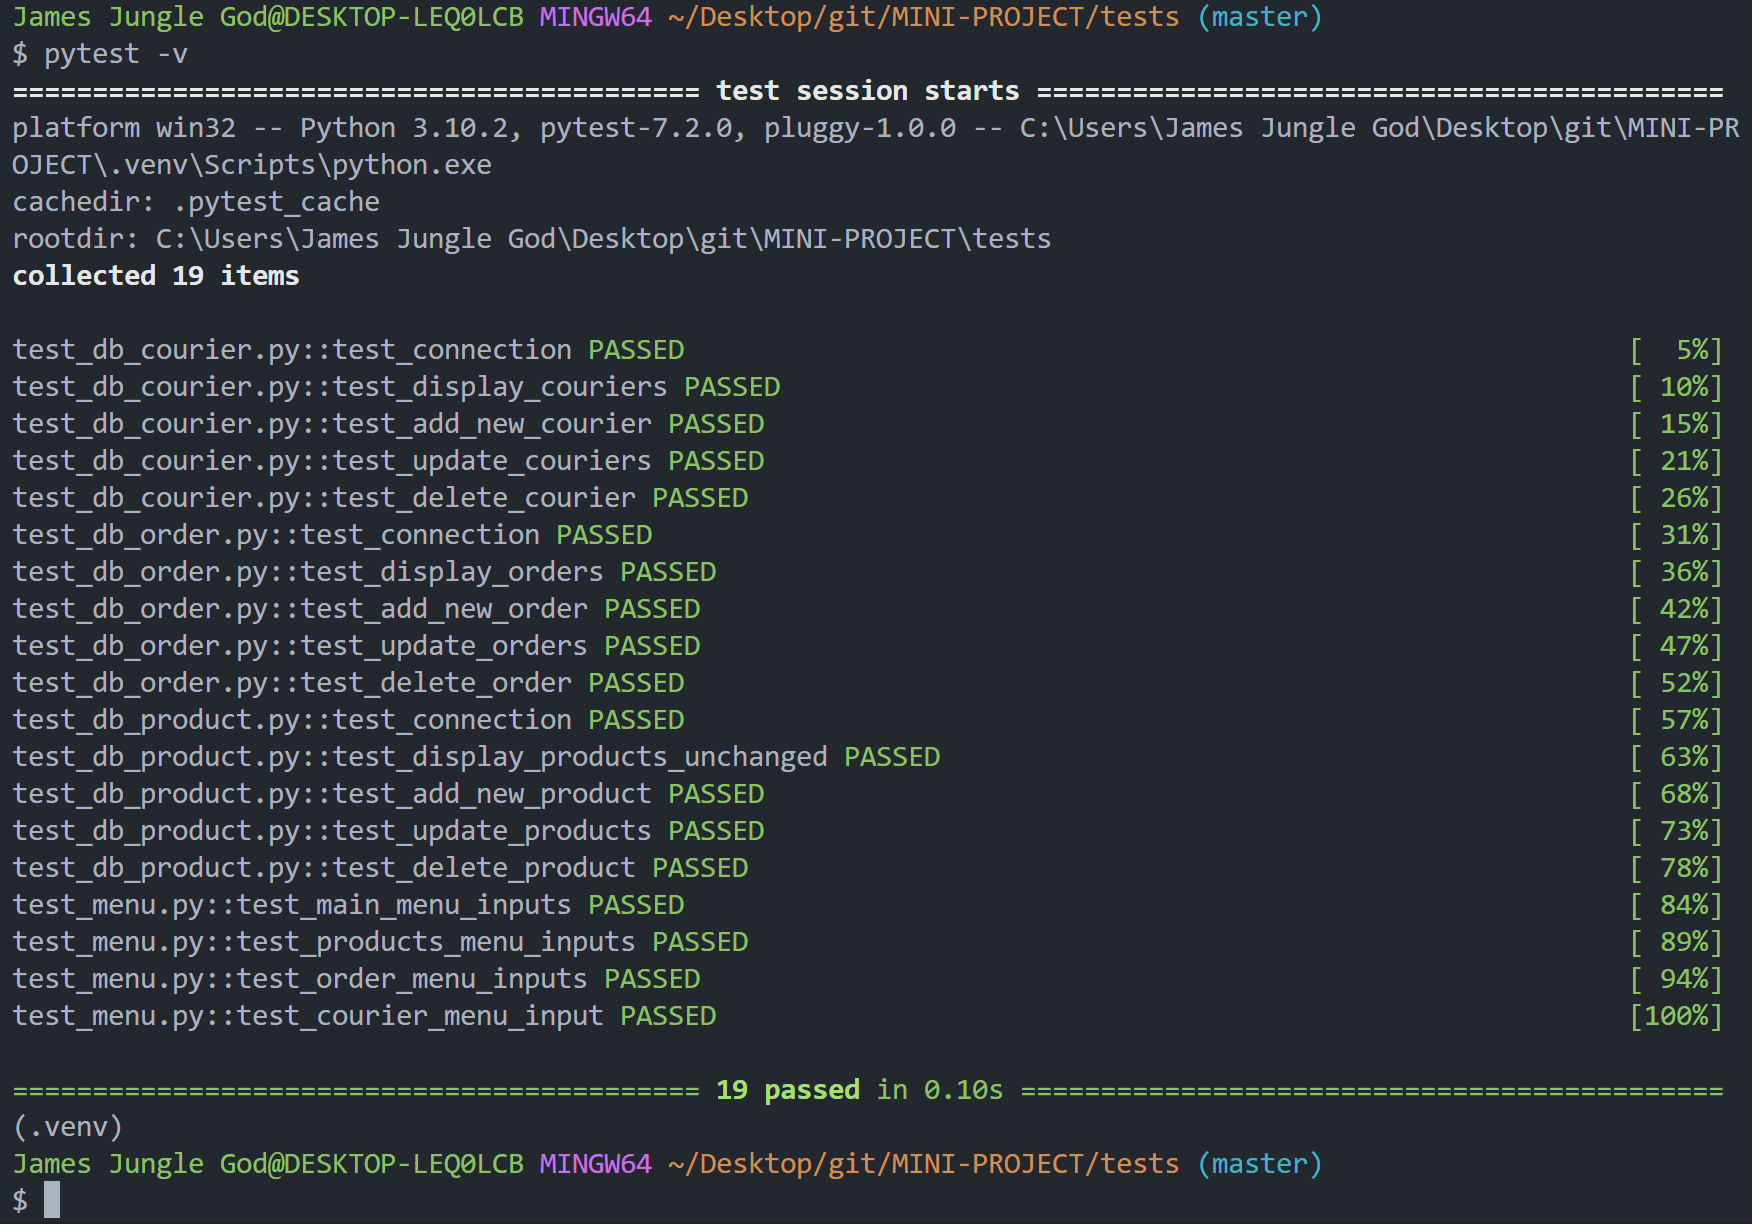This screenshot has height=1224, width=1752.
Task: Click the collected 19 items line
Action: [x=155, y=275]
